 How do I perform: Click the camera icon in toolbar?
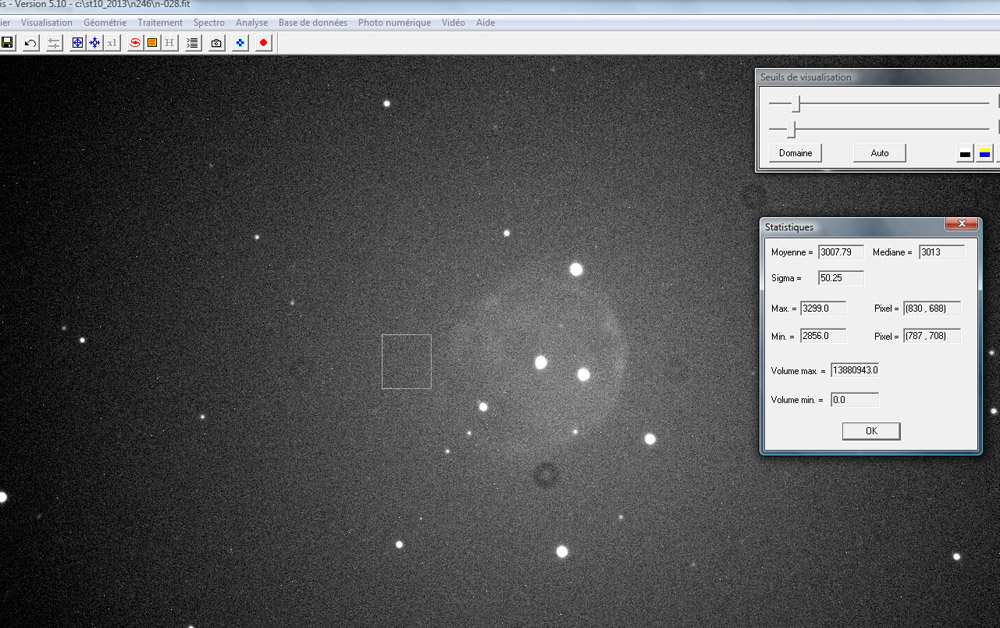click(216, 43)
